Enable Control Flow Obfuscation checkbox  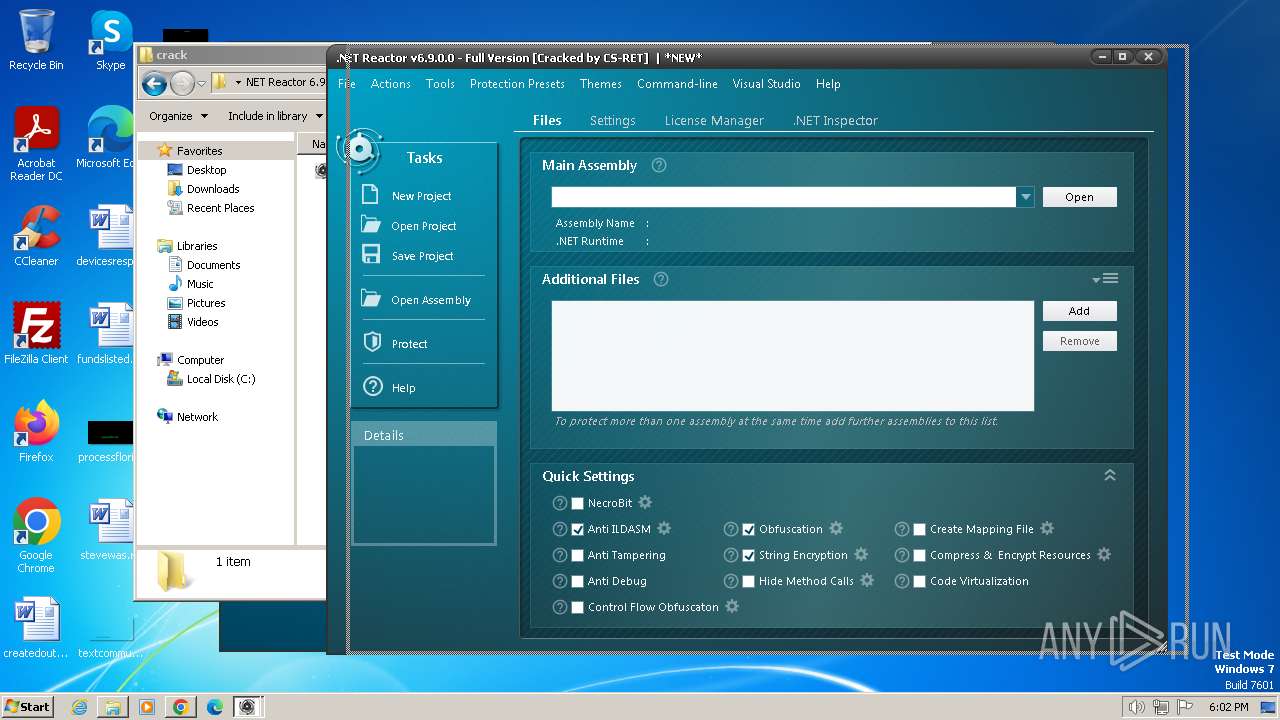point(577,607)
